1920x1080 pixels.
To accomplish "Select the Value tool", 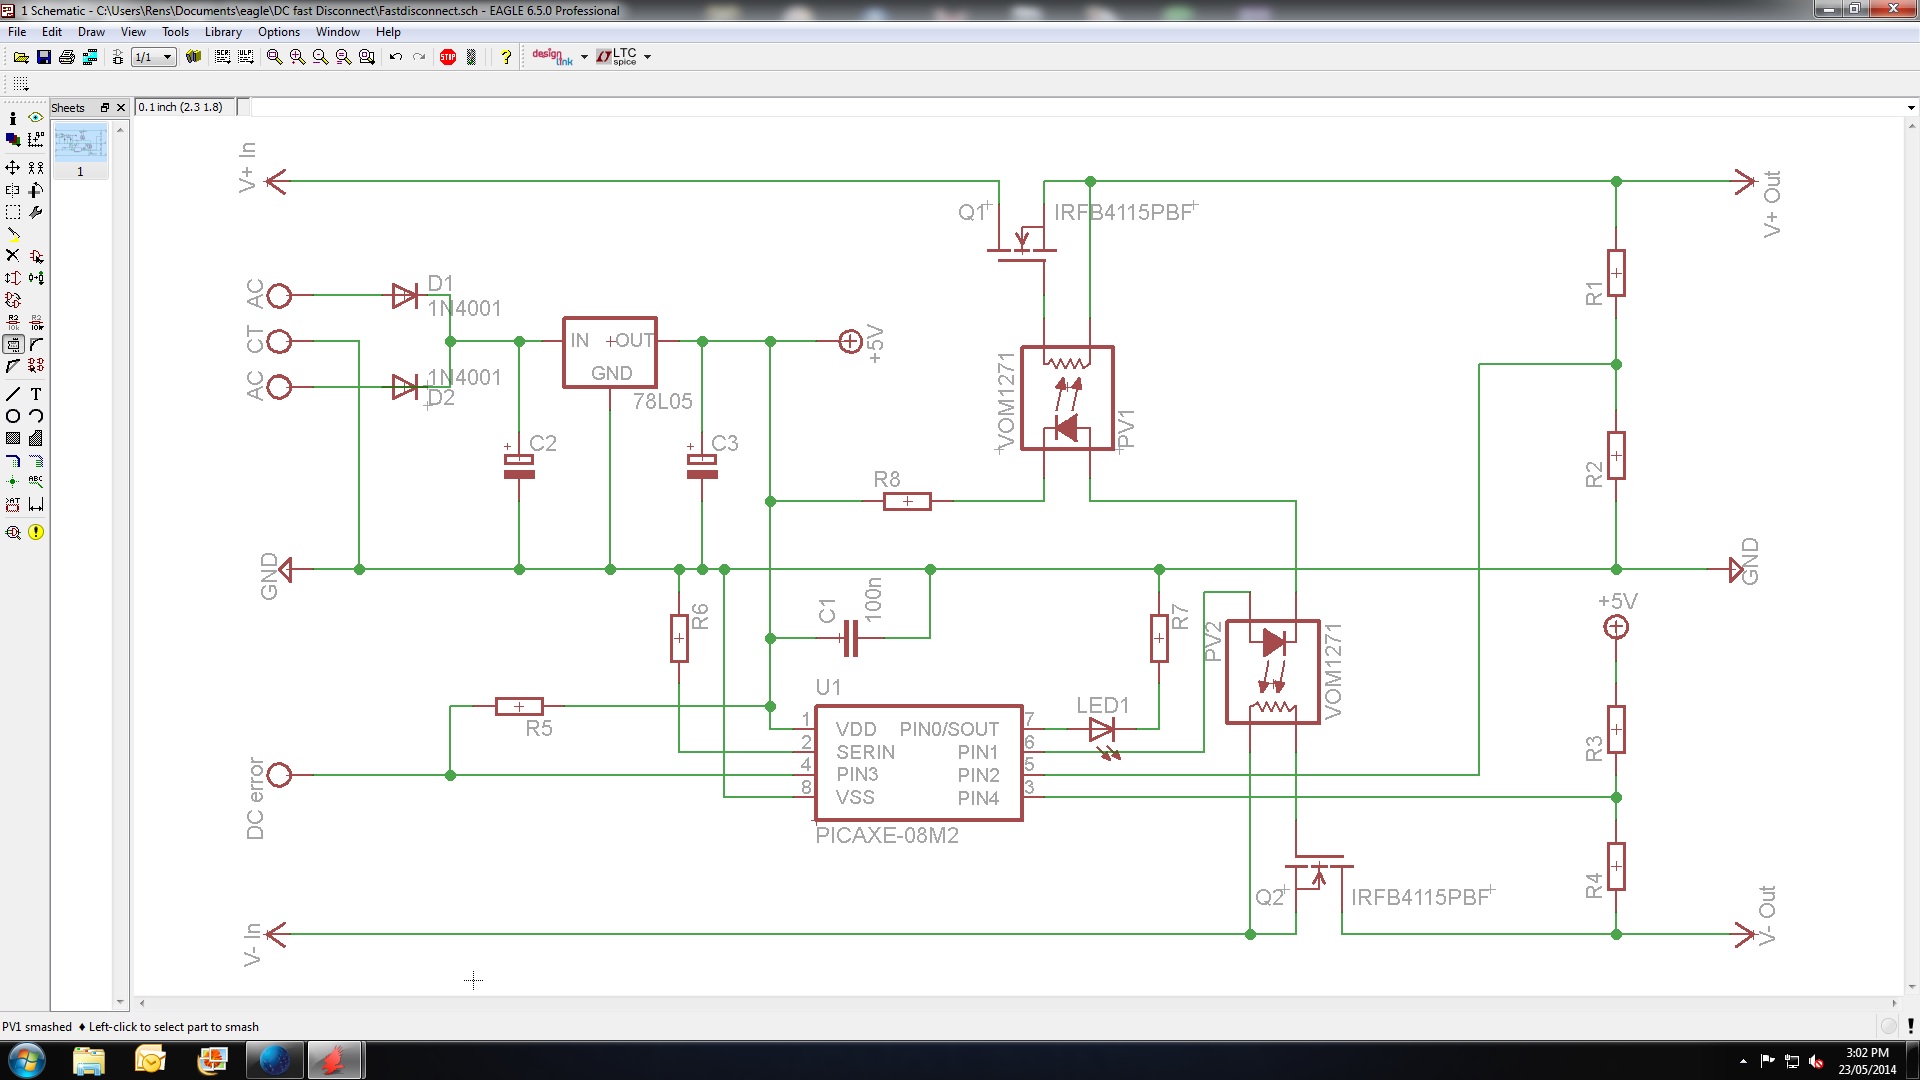I will [x=36, y=322].
